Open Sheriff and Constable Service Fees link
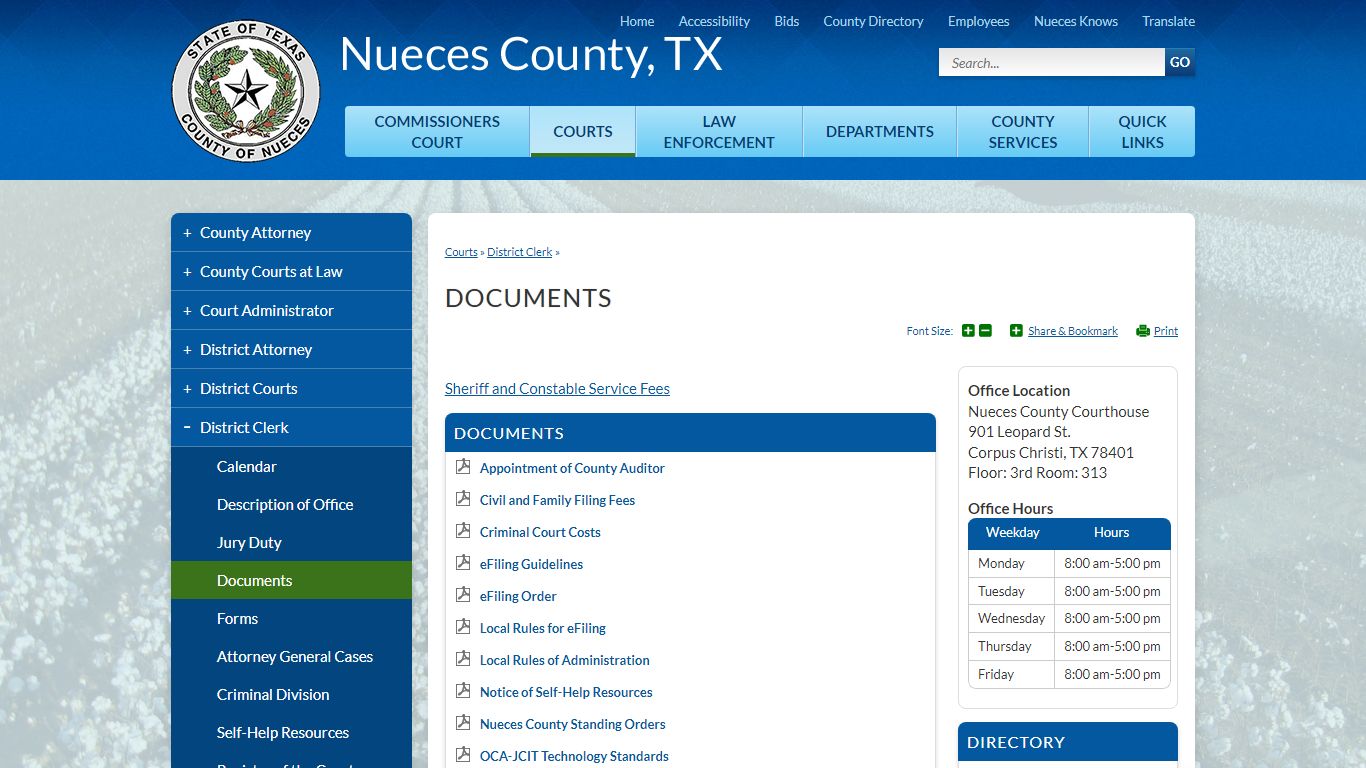Screen dimensions: 1366x768 (x=557, y=389)
